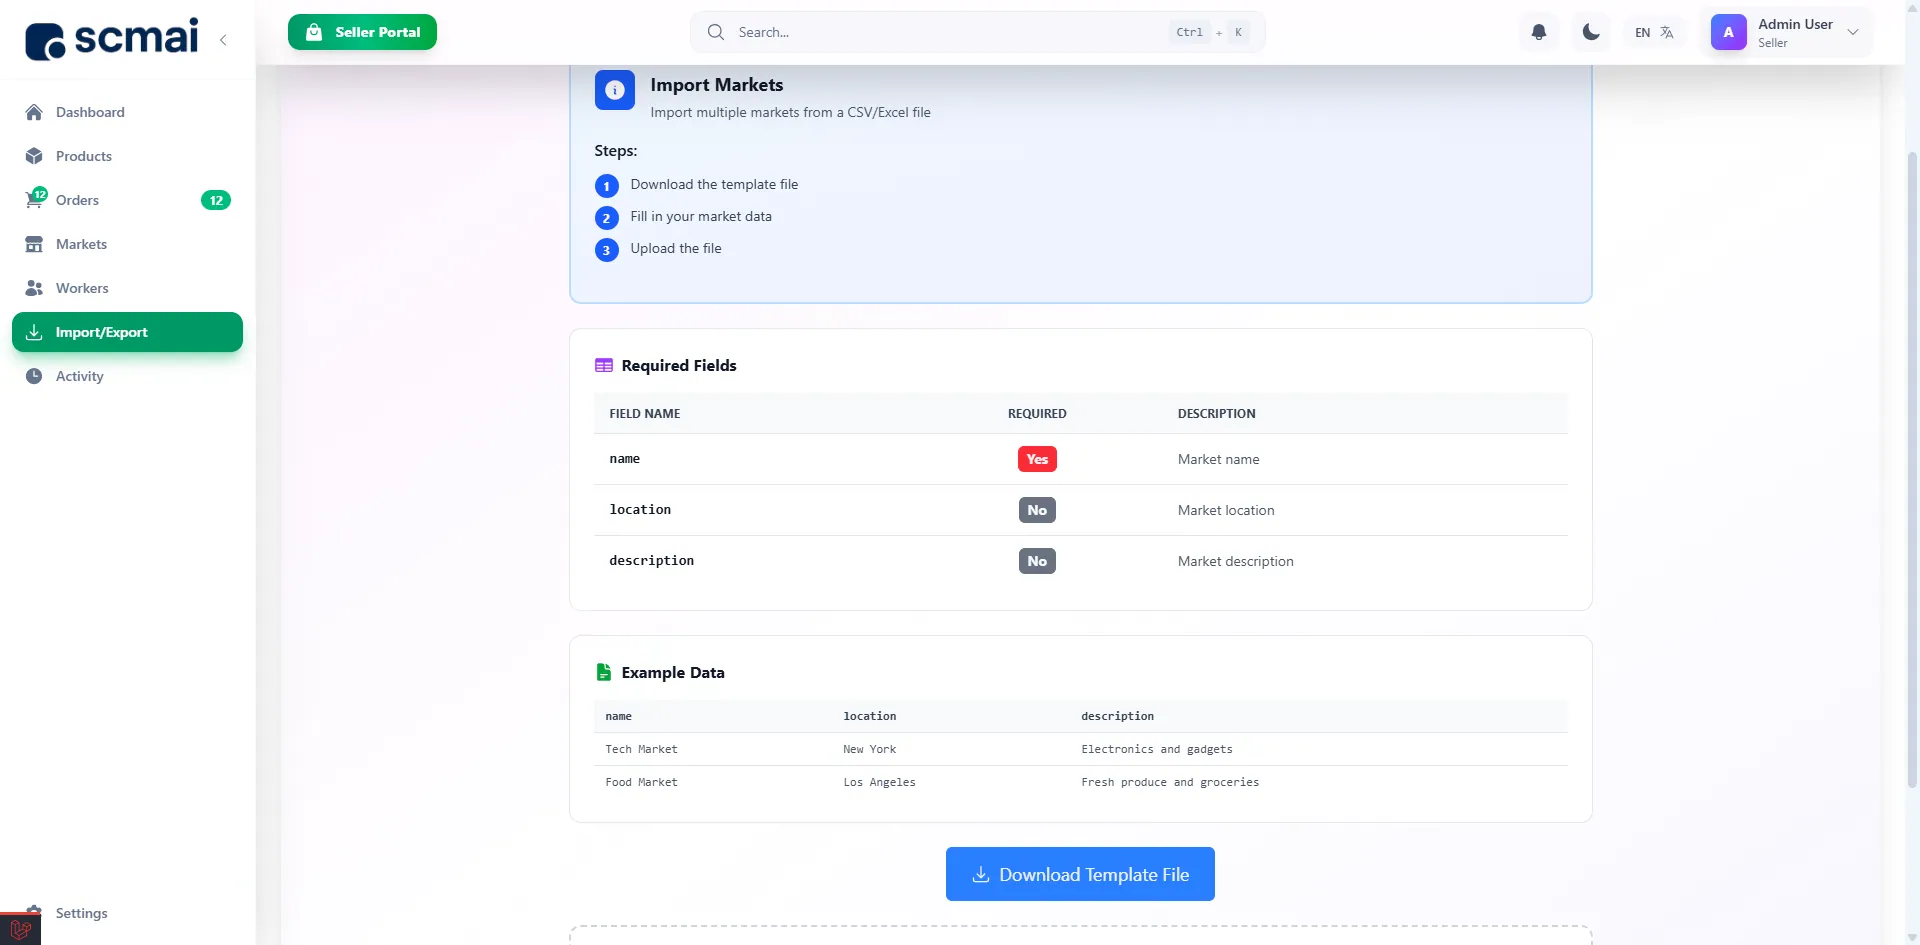Click the Dashboard home icon
The width and height of the screenshot is (1920, 945).
[34, 112]
